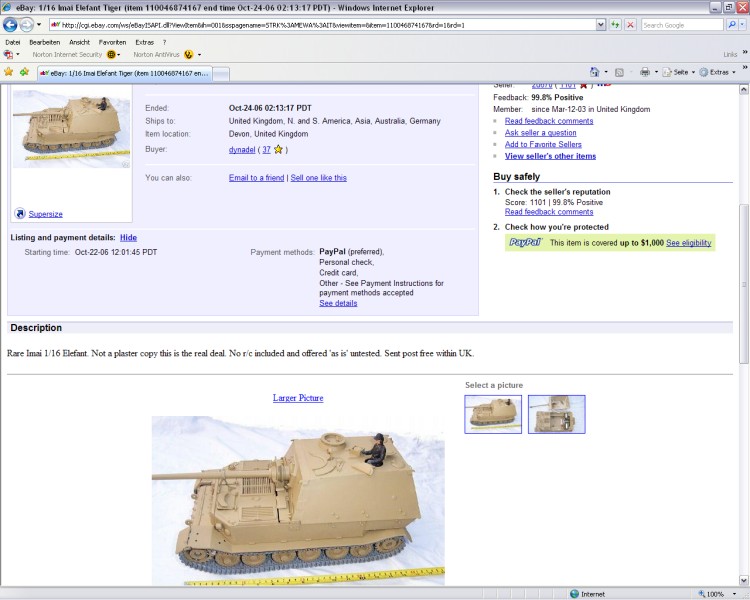The height and width of the screenshot is (600, 750).
Task: Open the Bearbeiten menu
Action: (44, 42)
